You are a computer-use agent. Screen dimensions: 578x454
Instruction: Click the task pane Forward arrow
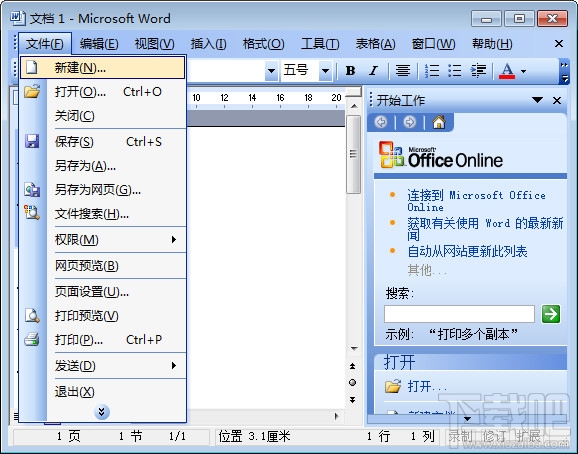pos(409,122)
